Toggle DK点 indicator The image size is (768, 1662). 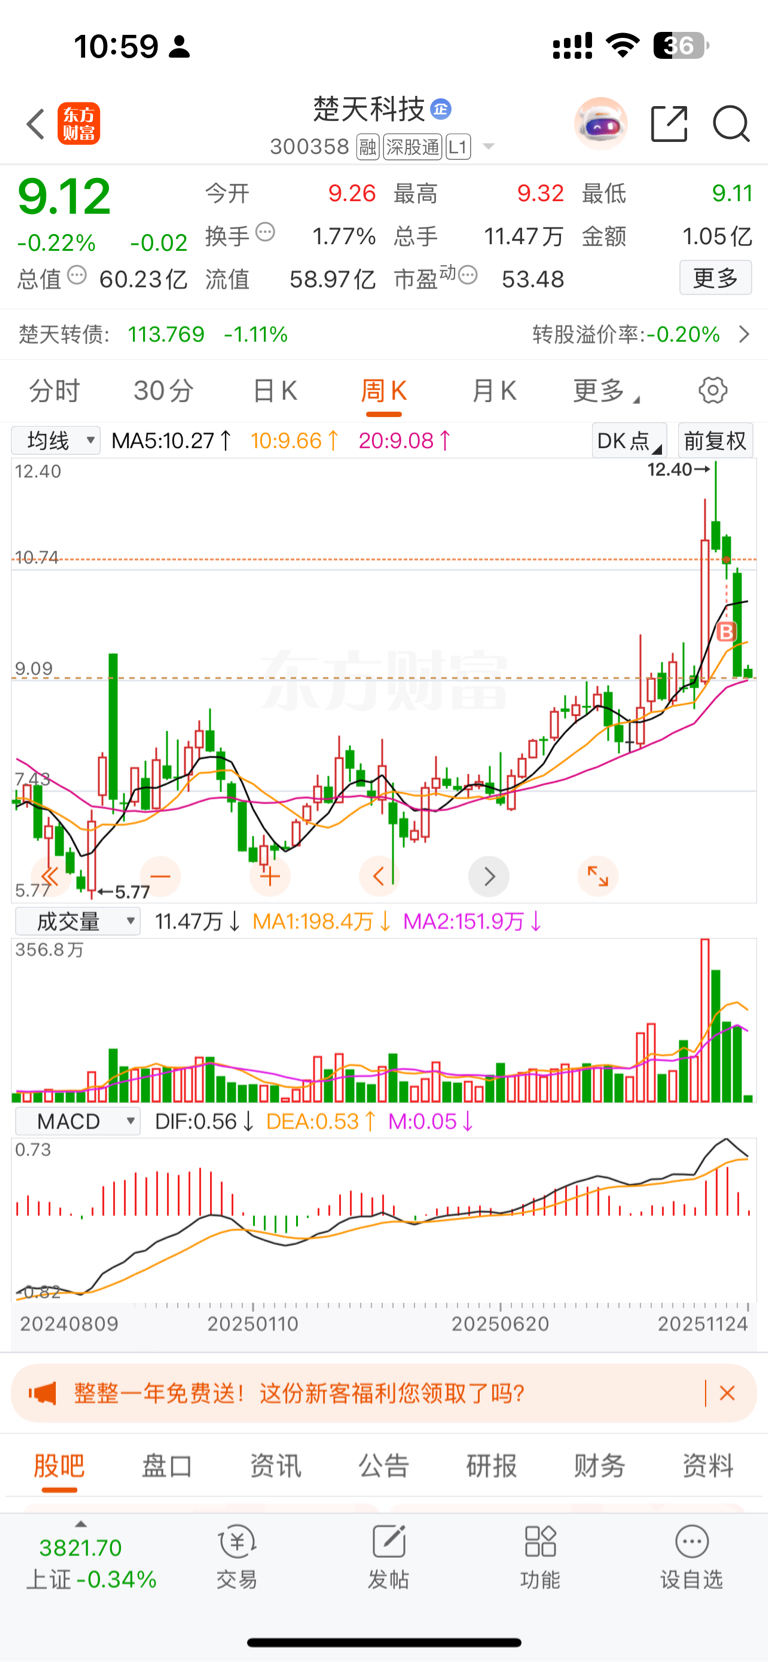point(629,441)
